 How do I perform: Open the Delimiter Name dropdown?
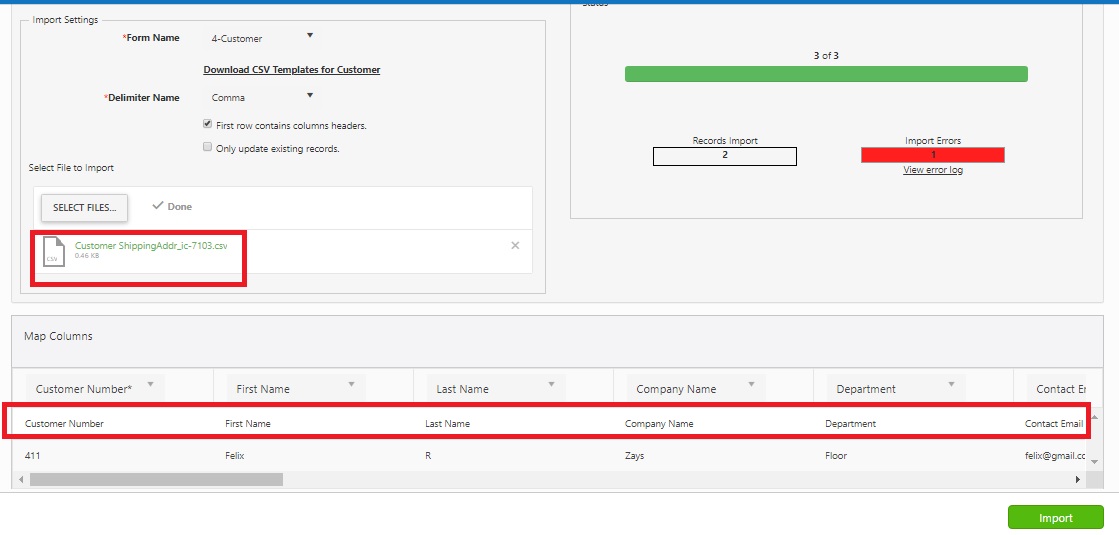309,96
